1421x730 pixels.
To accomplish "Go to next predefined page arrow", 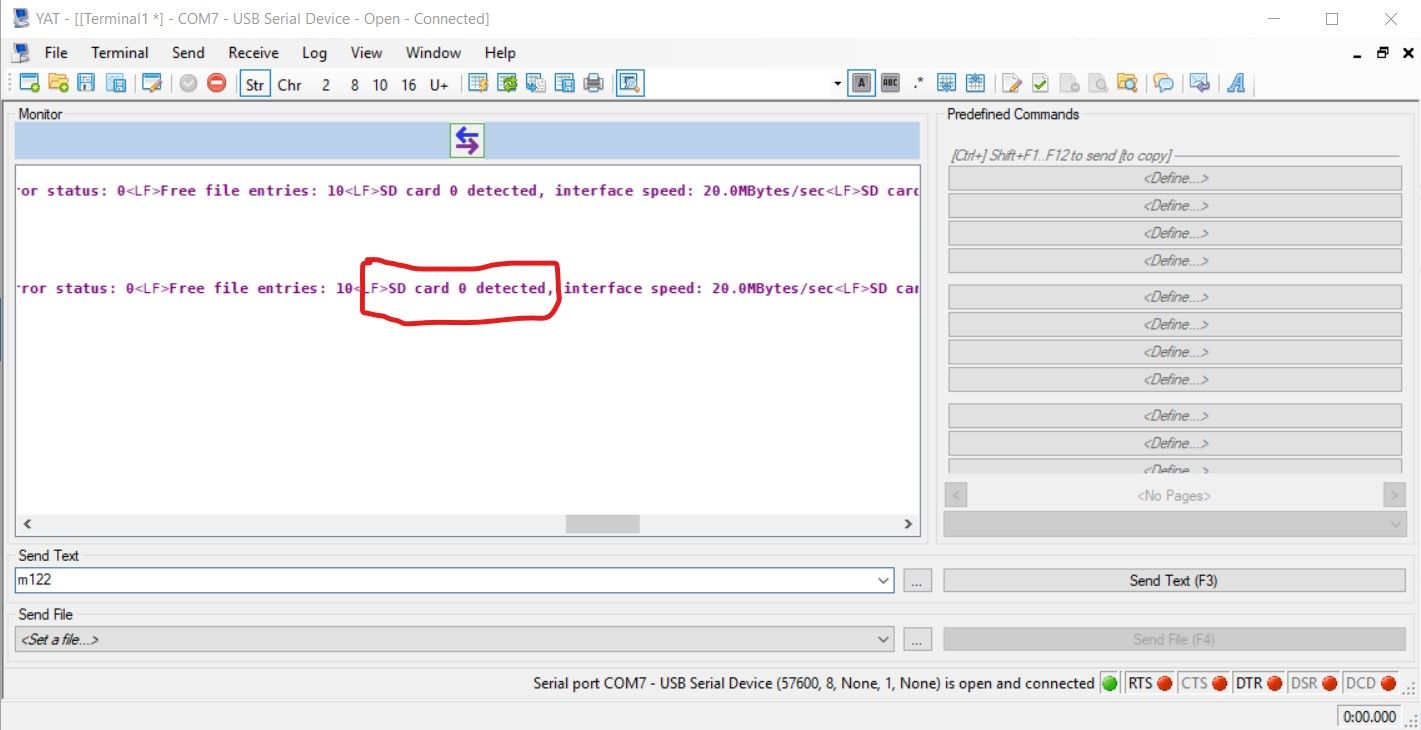I will point(1394,495).
